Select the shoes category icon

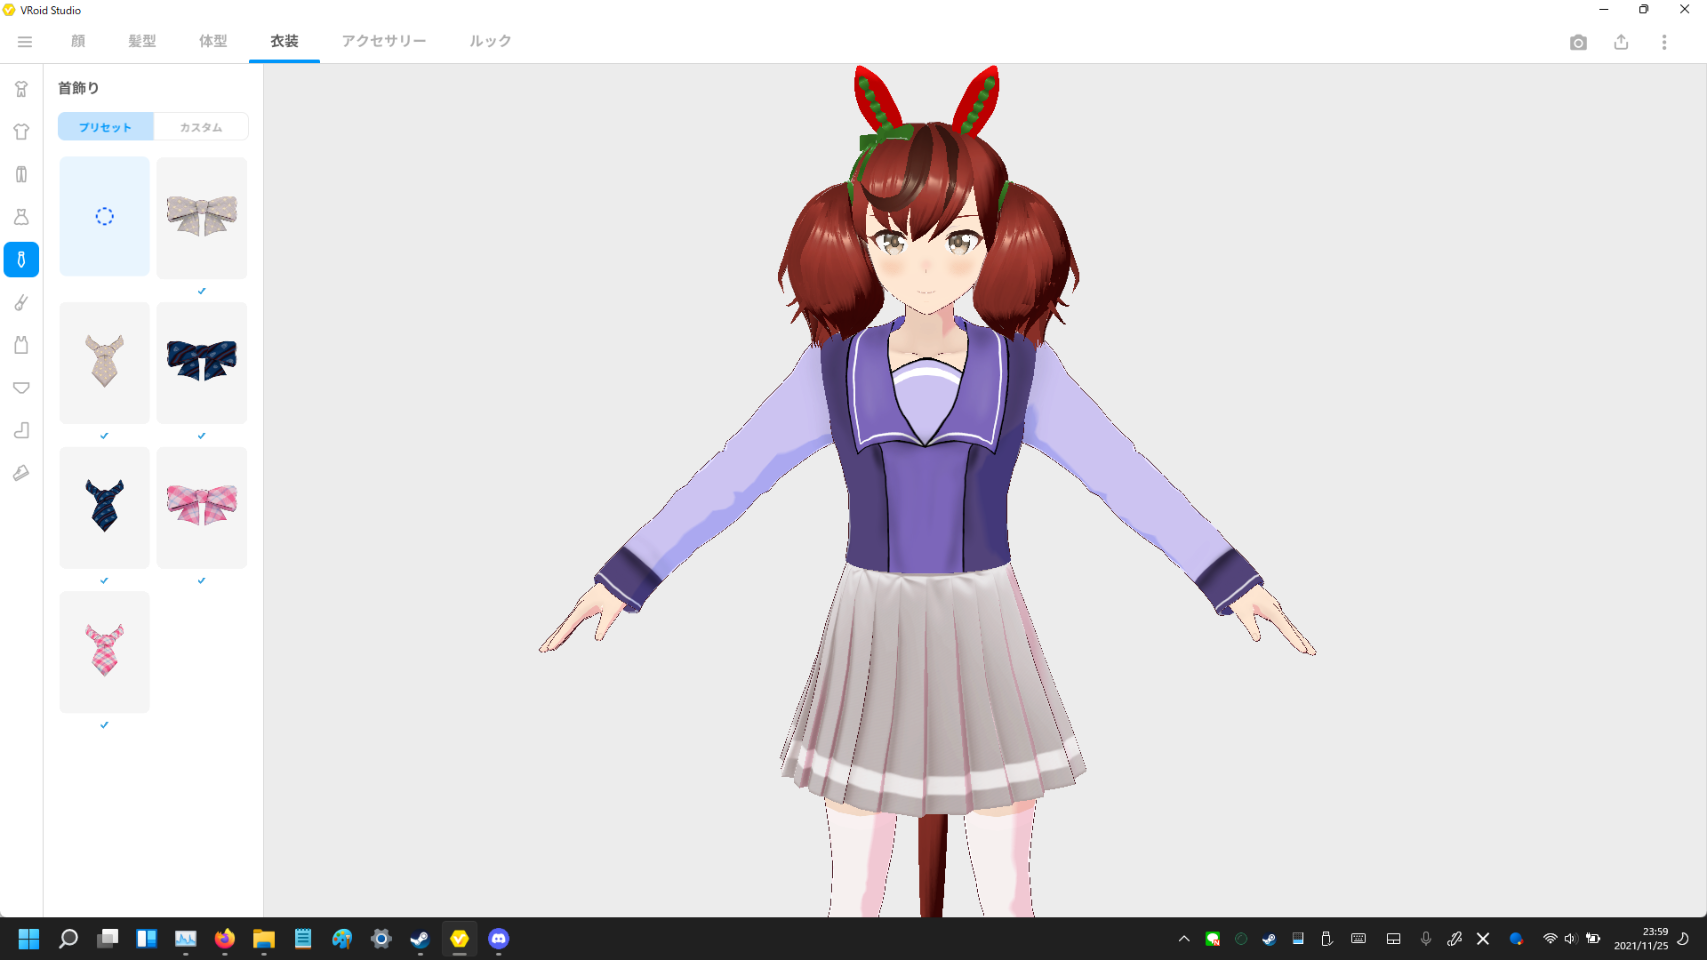coord(21,473)
